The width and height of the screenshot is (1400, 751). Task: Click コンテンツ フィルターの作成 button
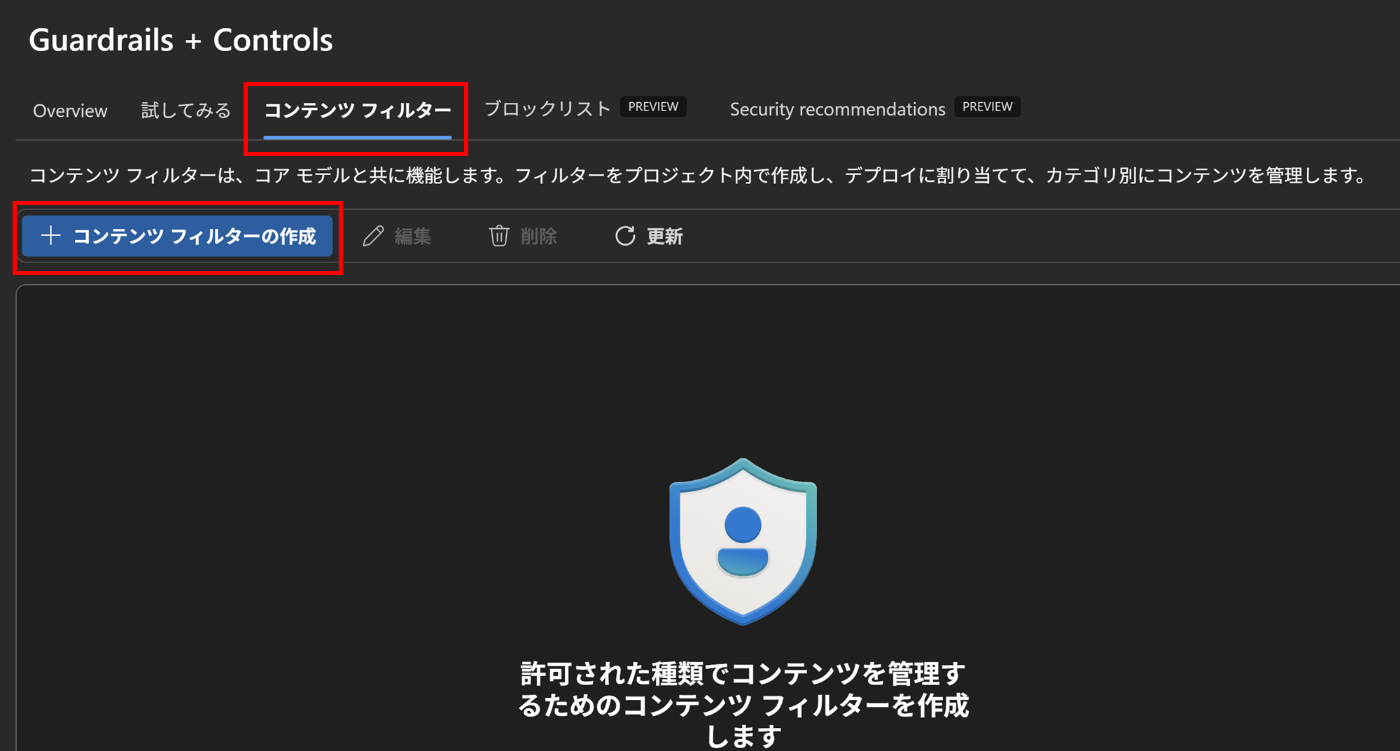177,236
